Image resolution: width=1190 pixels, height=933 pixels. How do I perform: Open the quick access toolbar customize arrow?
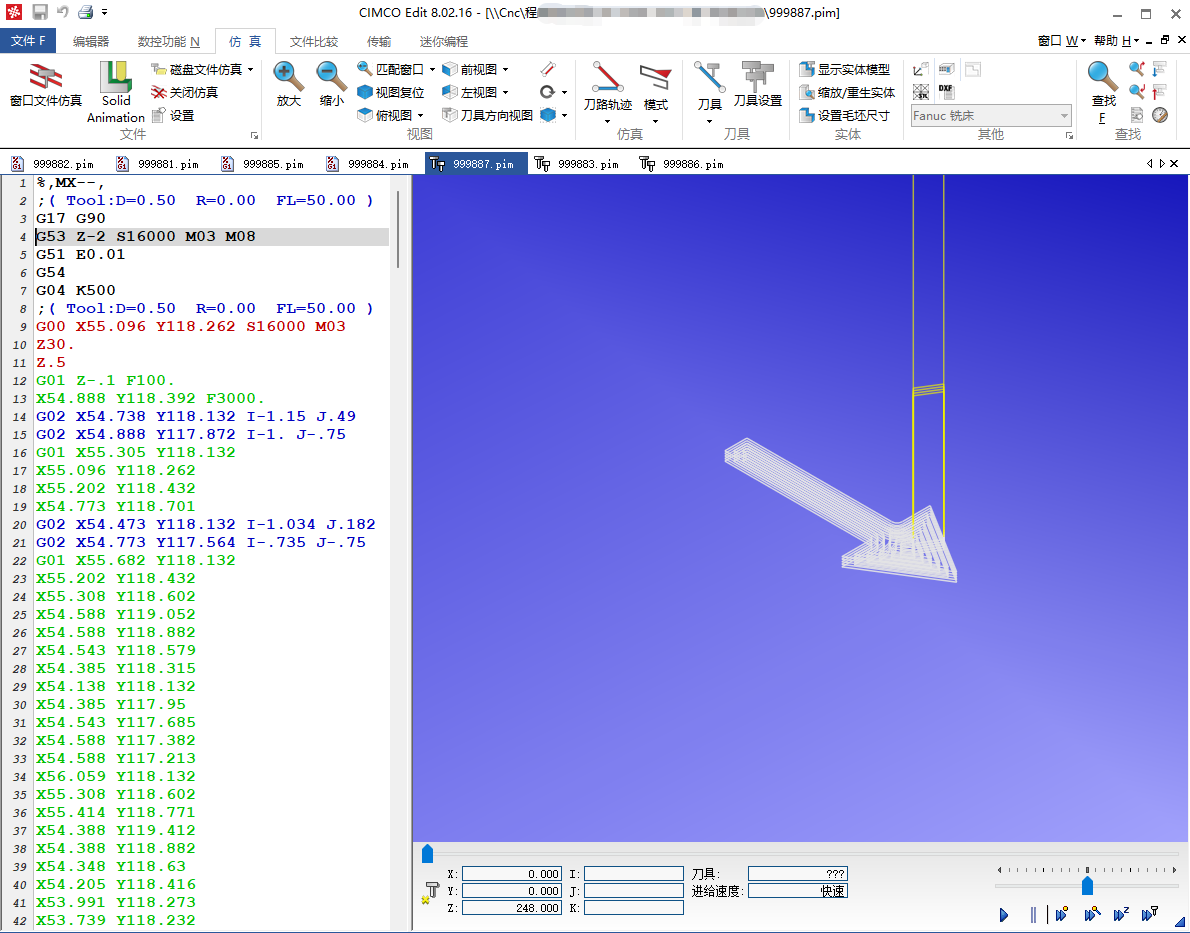[105, 12]
